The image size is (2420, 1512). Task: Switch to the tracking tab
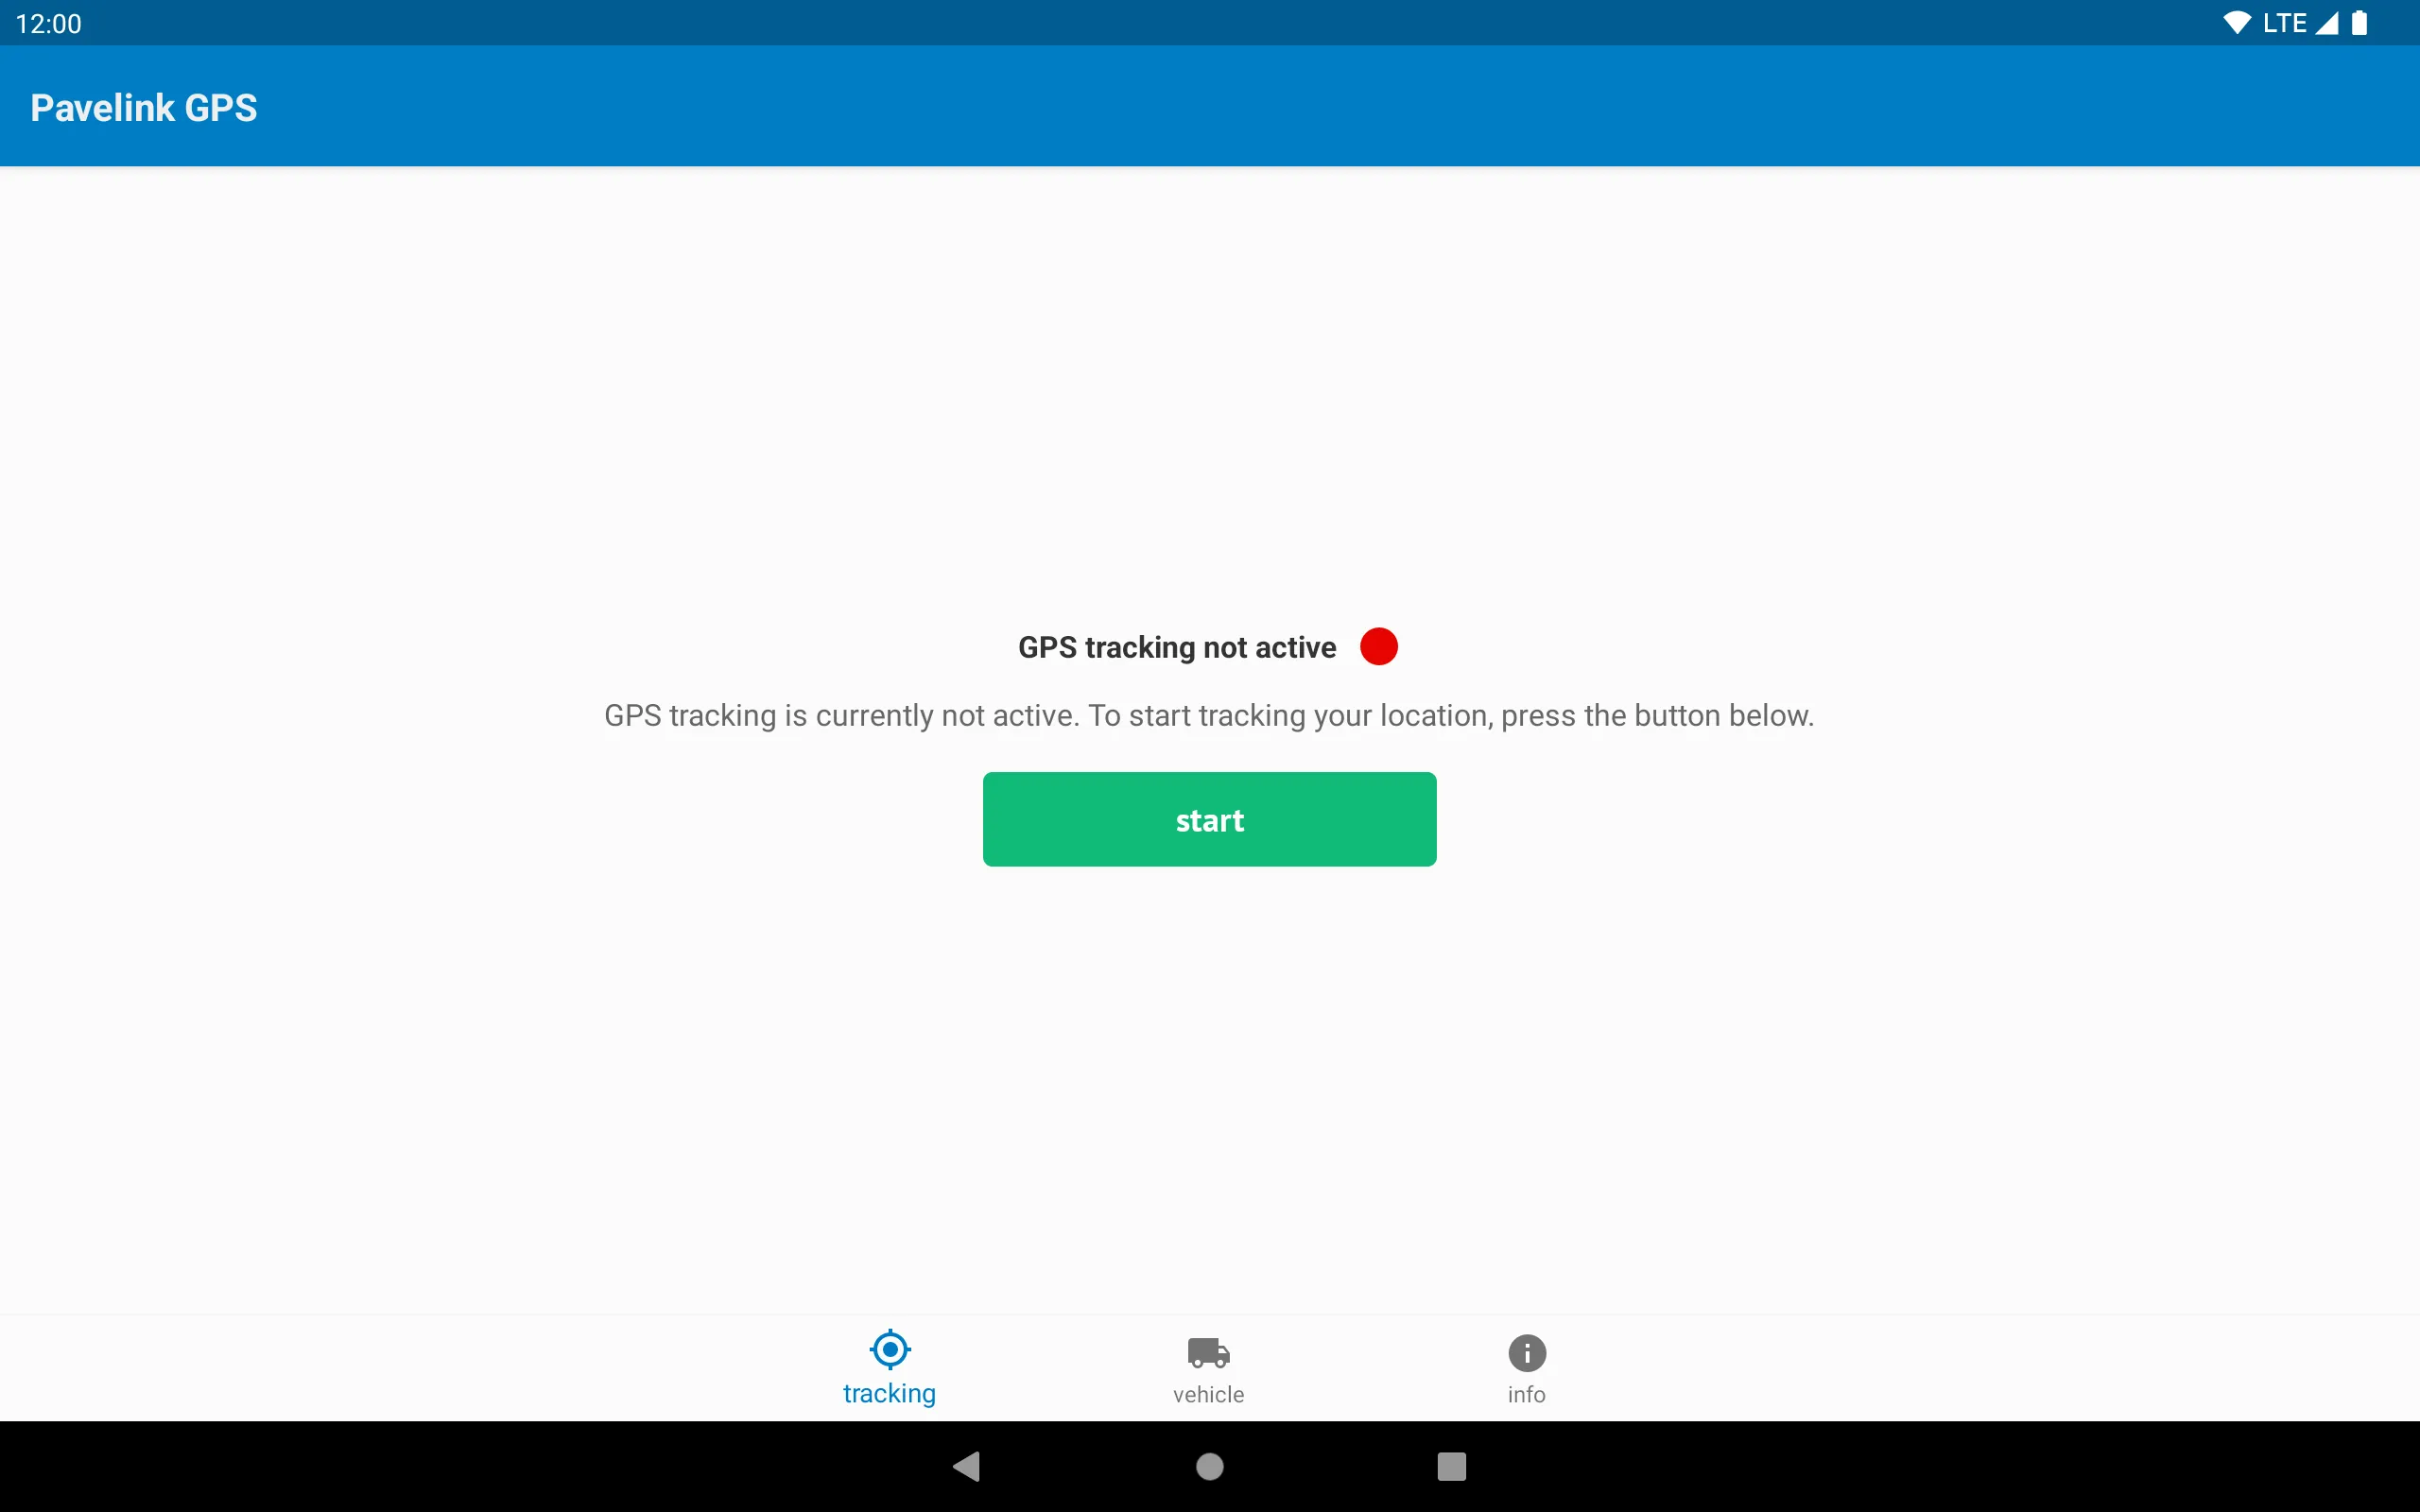(x=889, y=1369)
